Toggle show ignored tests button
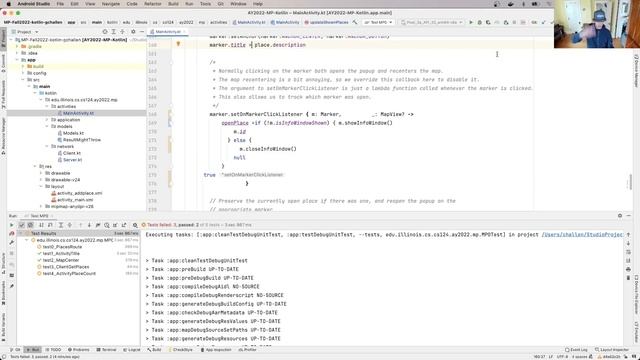Viewport: 640px width, 360px height. tap(30, 225)
